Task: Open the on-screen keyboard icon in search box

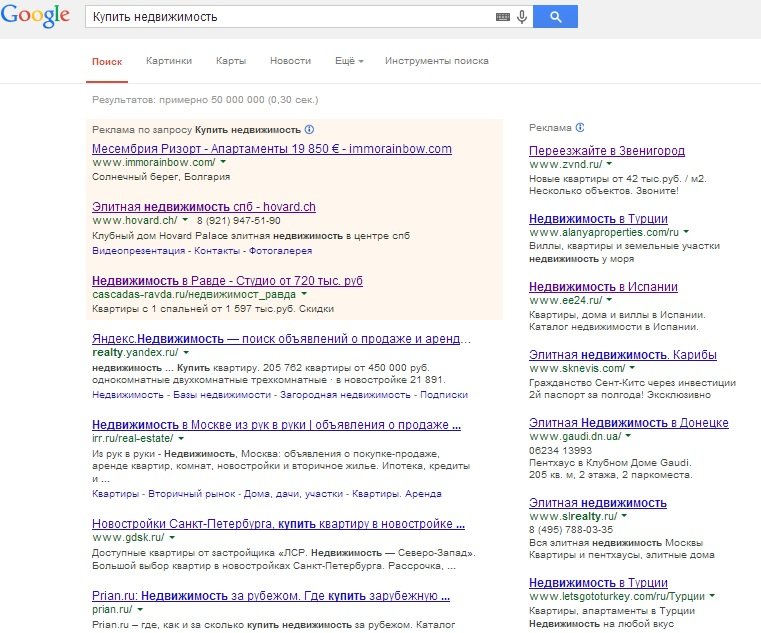Action: pos(503,17)
